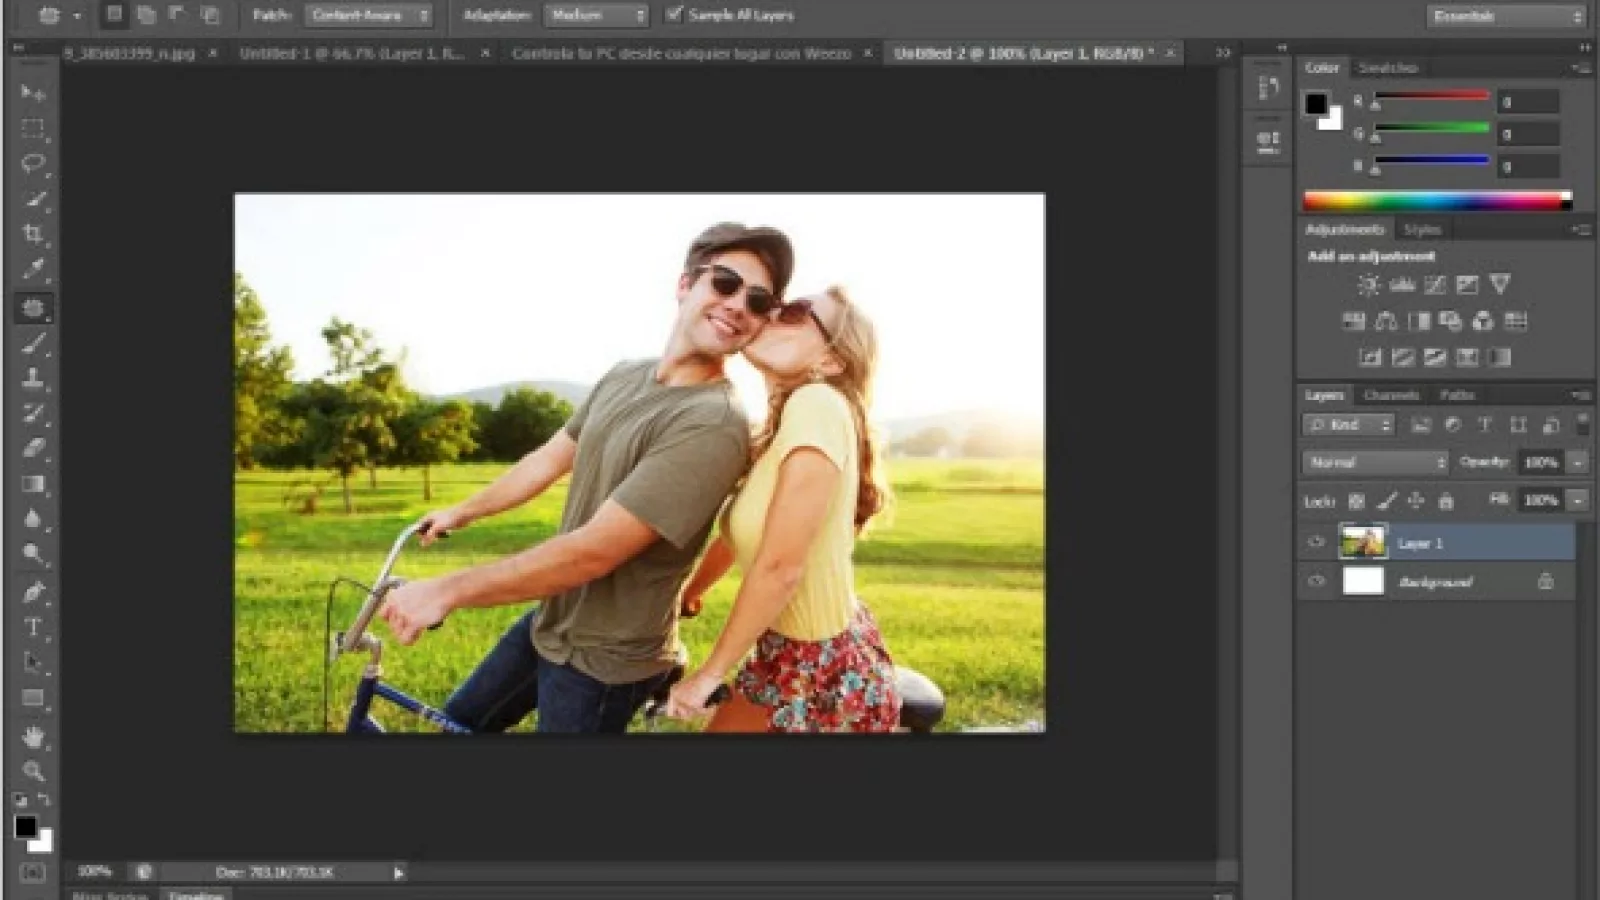
Task: Select the Horizontal Type tool
Action: point(33,627)
